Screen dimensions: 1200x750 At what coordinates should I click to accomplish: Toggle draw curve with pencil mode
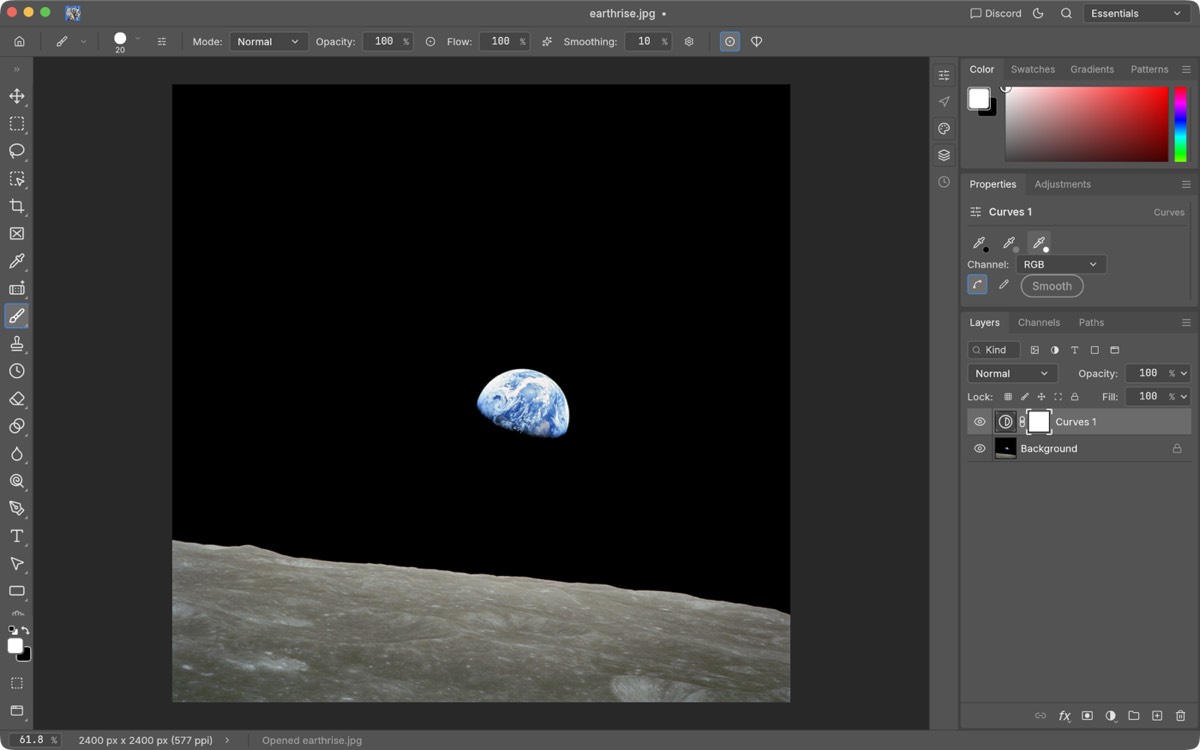pyautogui.click(x=1004, y=285)
